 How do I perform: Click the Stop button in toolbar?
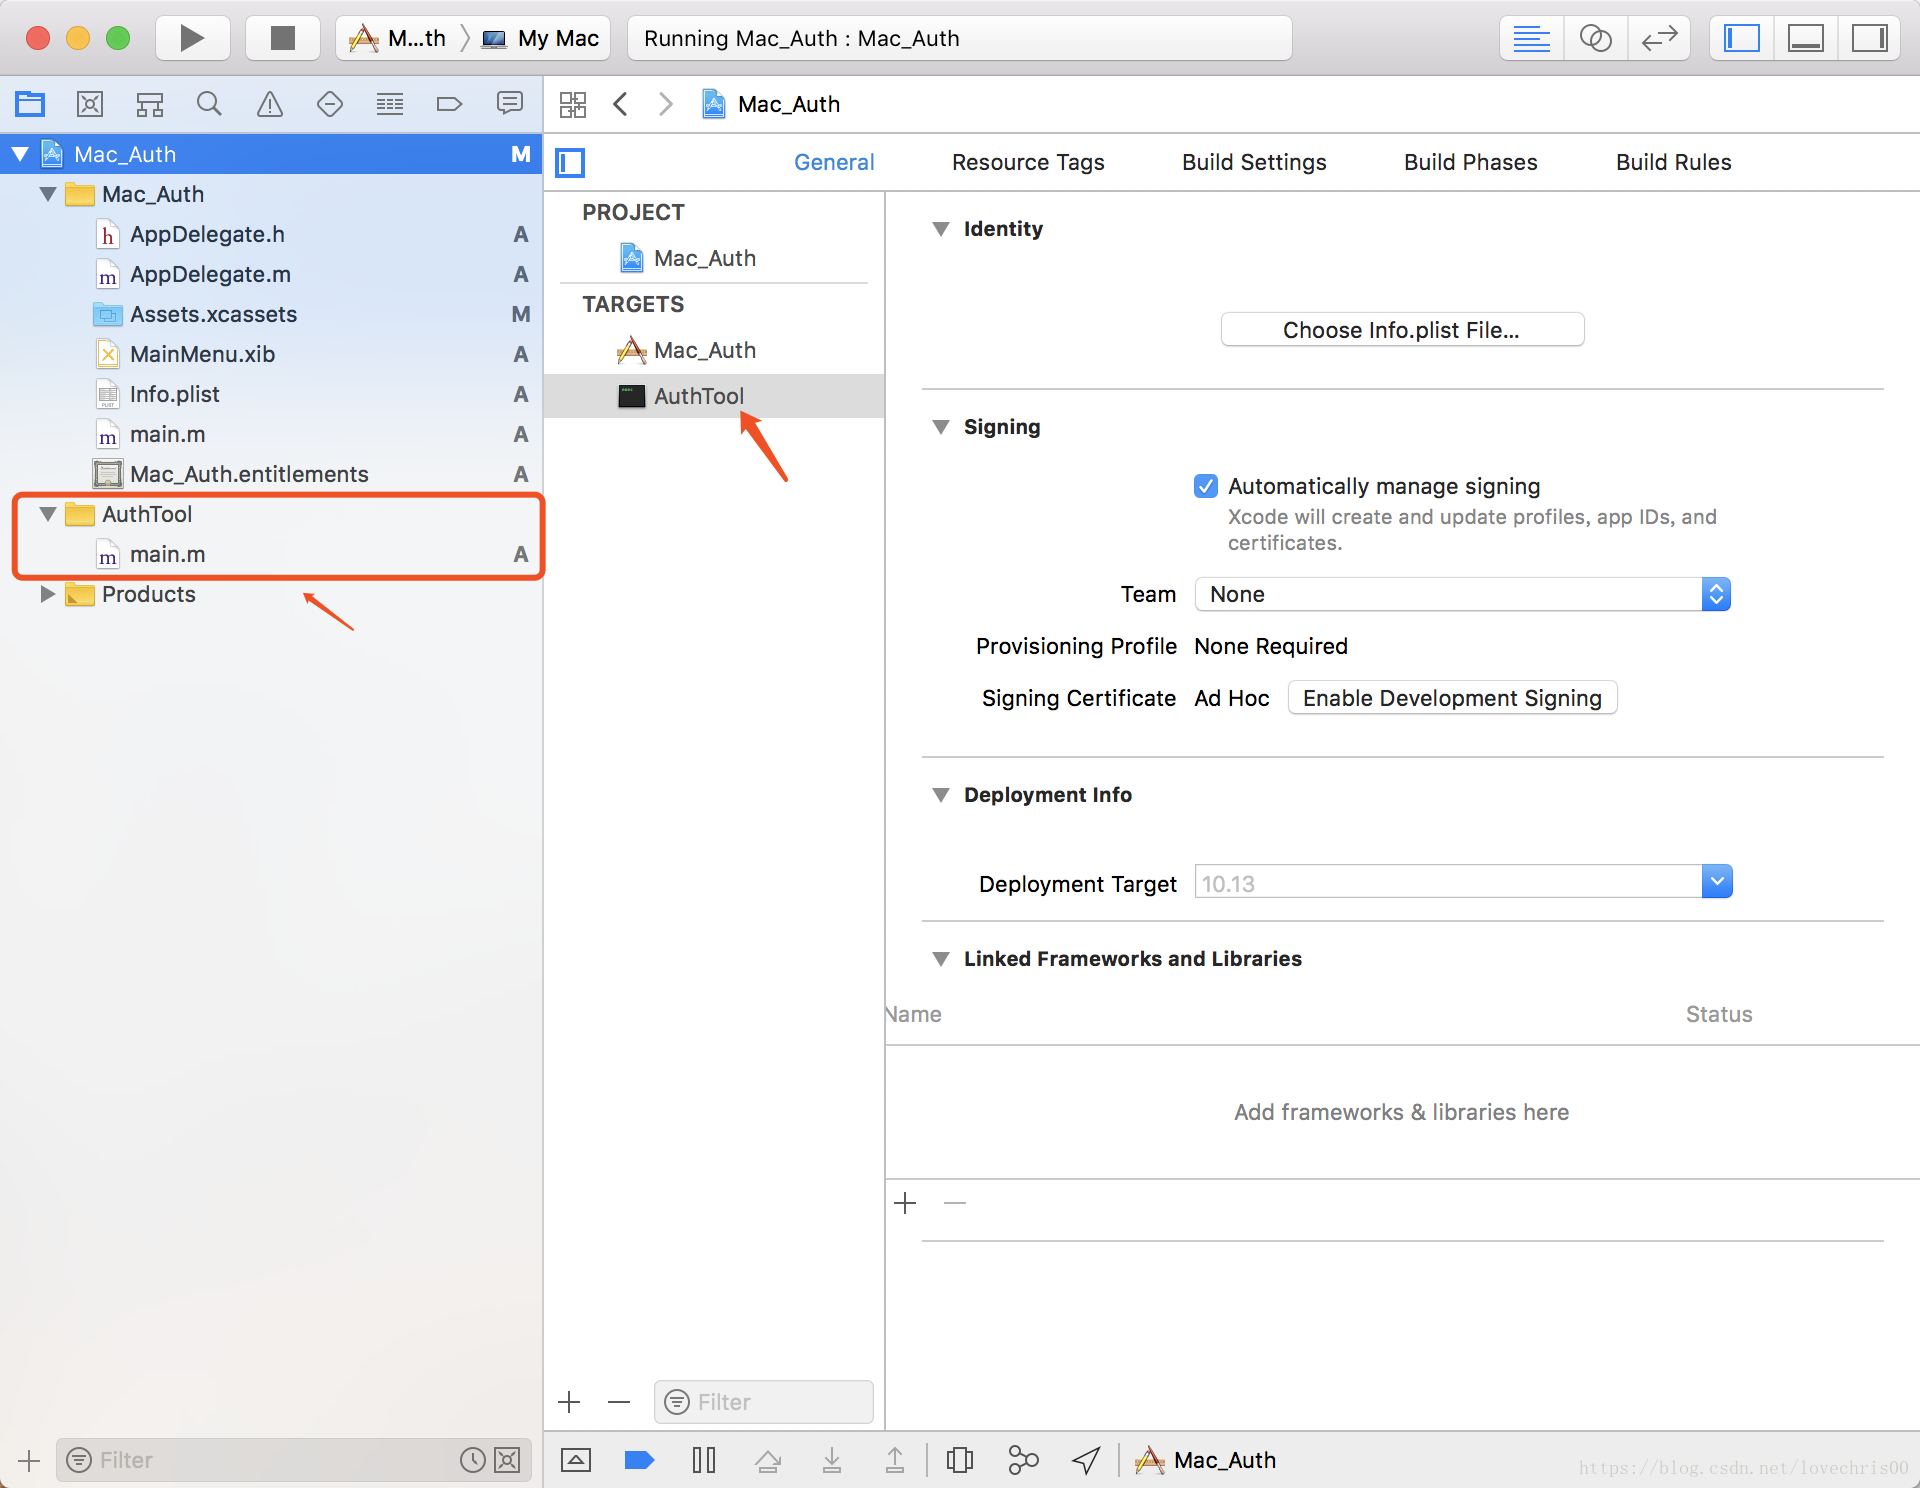tap(283, 38)
